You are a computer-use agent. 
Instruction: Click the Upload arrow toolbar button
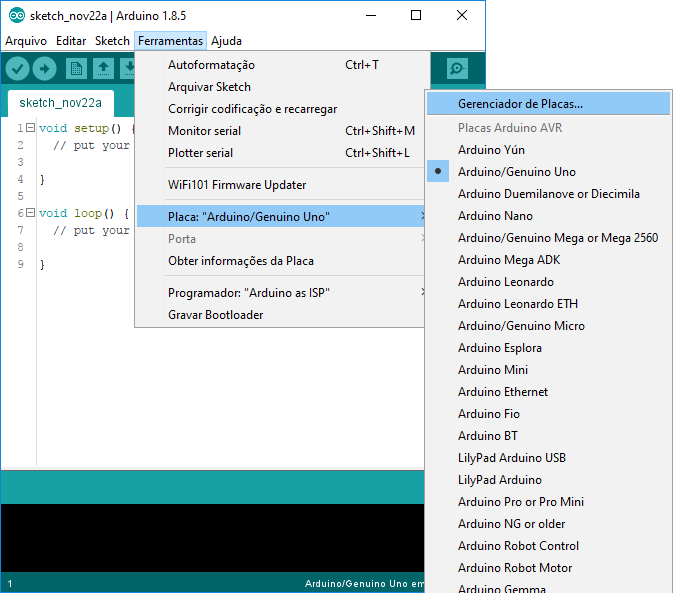coord(45,69)
